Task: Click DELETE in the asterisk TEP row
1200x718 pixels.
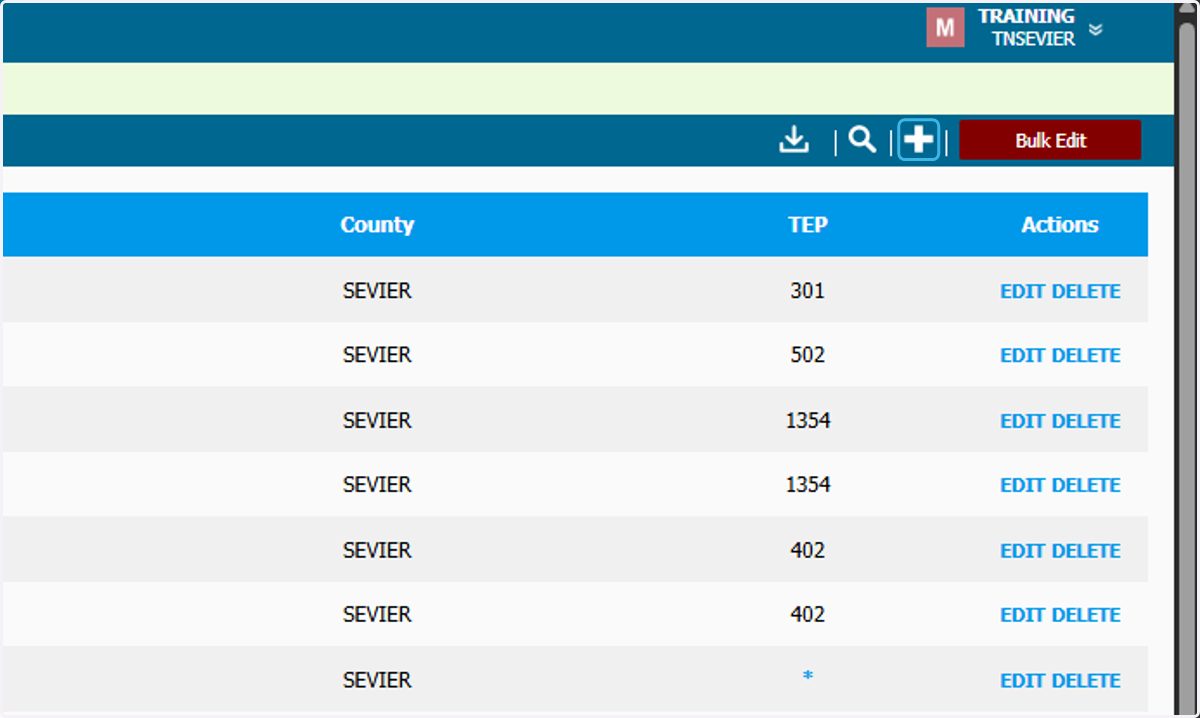Action: (x=1086, y=681)
